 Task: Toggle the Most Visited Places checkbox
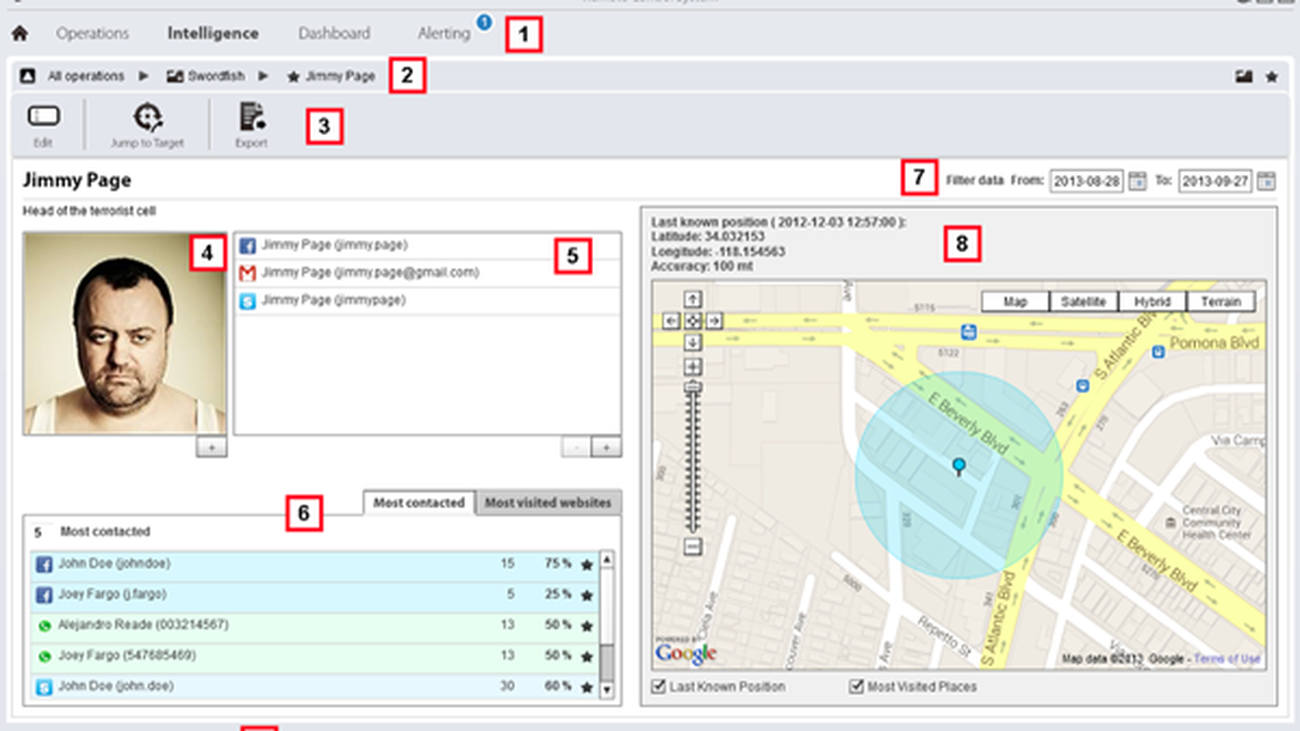(856, 687)
